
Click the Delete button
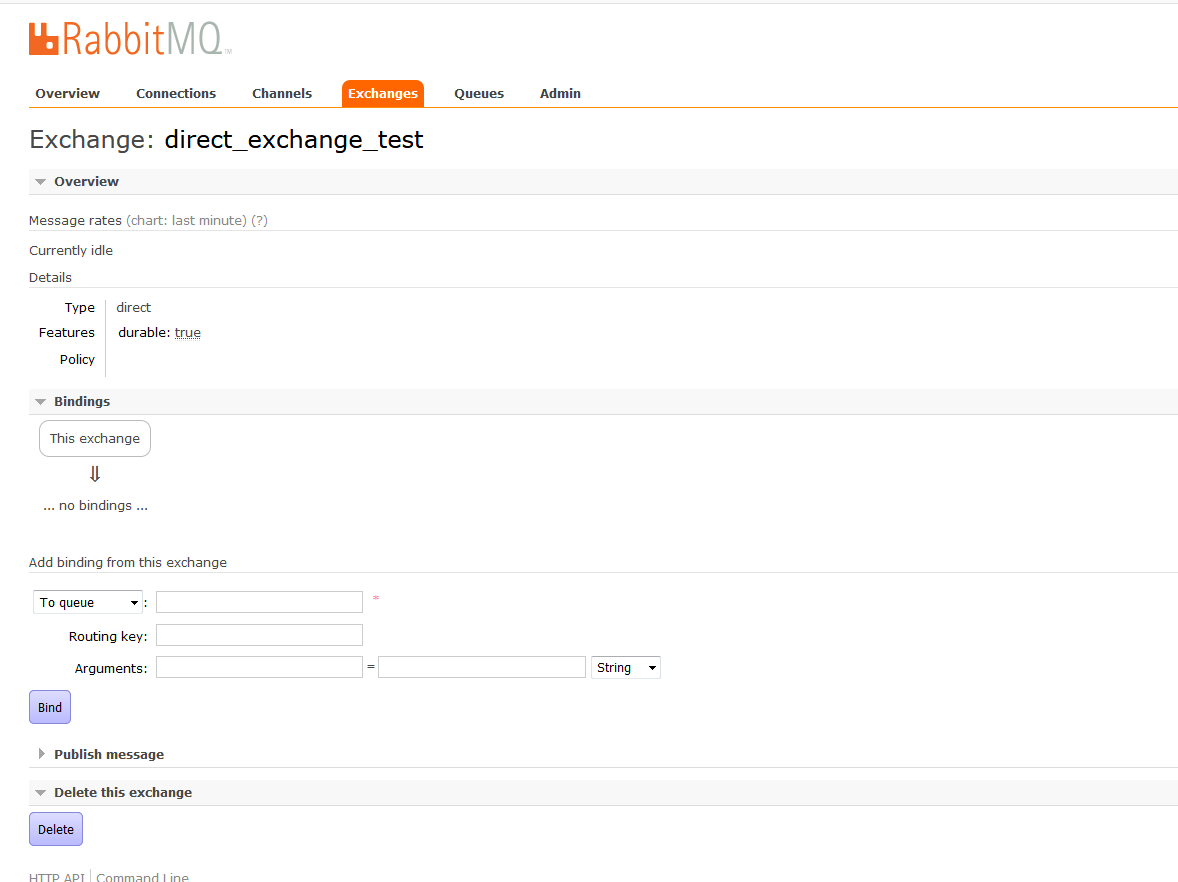[x=55, y=829]
